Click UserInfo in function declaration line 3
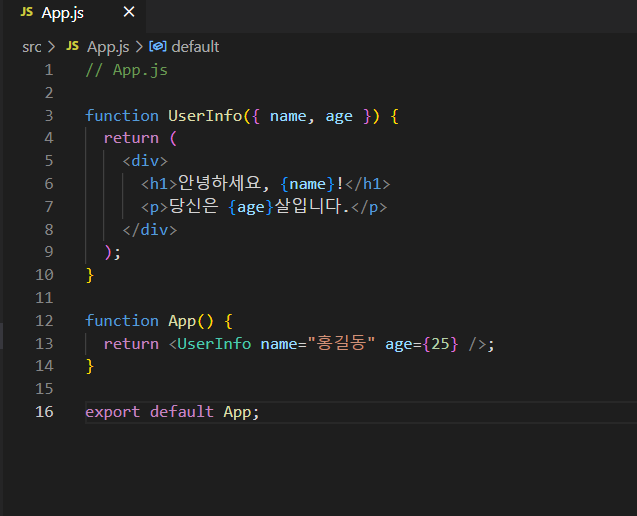 pos(205,116)
